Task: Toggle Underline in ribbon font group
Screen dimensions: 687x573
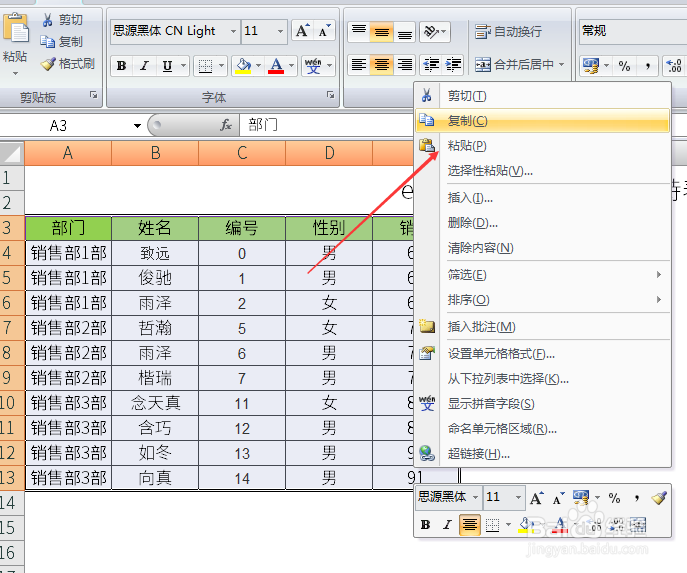Action: point(167,66)
